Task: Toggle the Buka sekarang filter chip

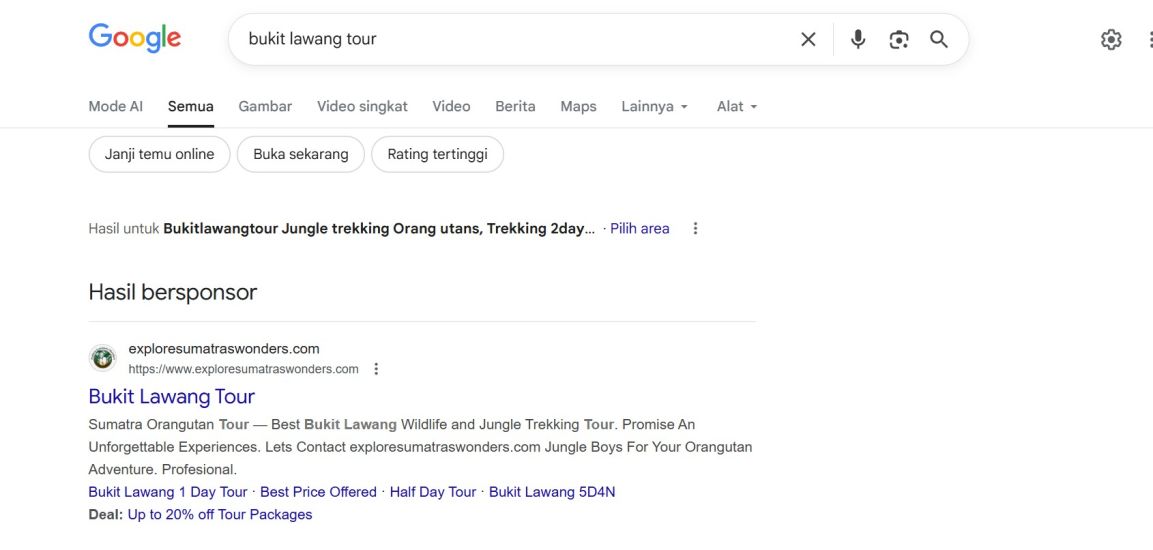Action: (x=301, y=154)
